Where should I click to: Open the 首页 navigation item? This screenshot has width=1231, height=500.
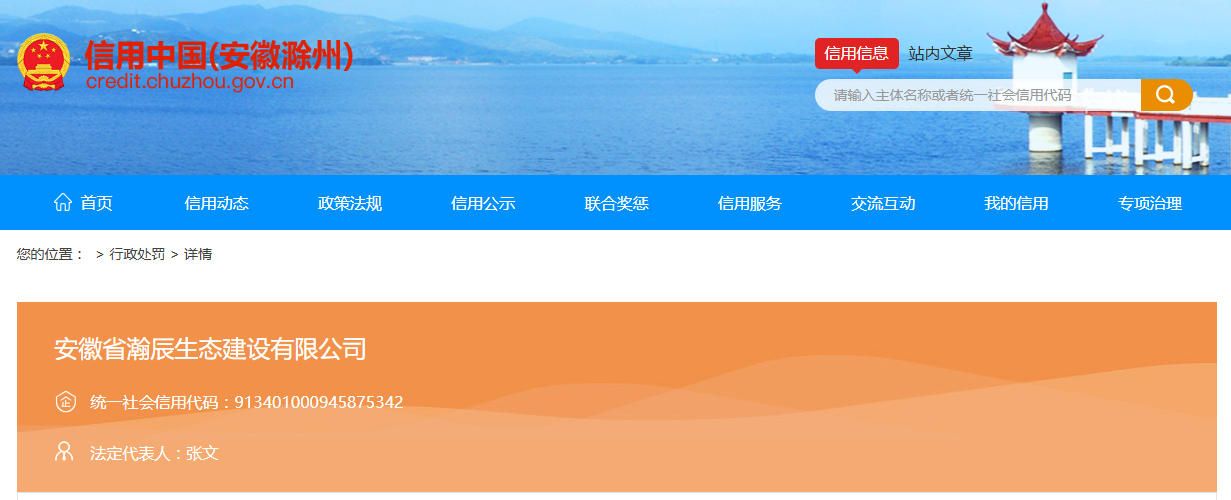pyautogui.click(x=96, y=203)
